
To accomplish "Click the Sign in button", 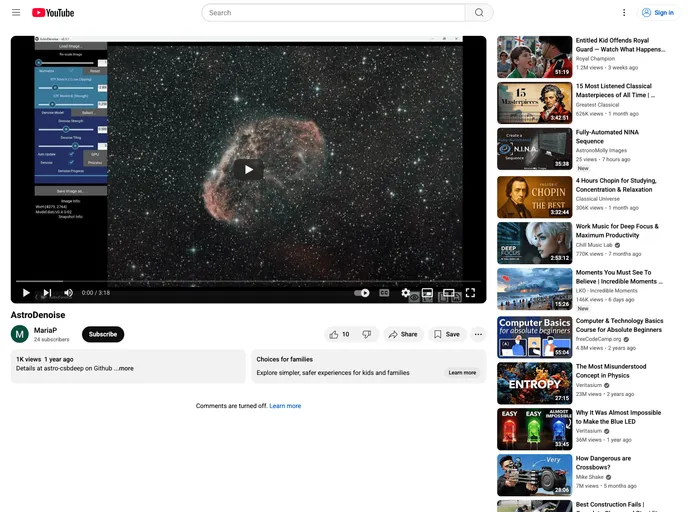I will (658, 13).
